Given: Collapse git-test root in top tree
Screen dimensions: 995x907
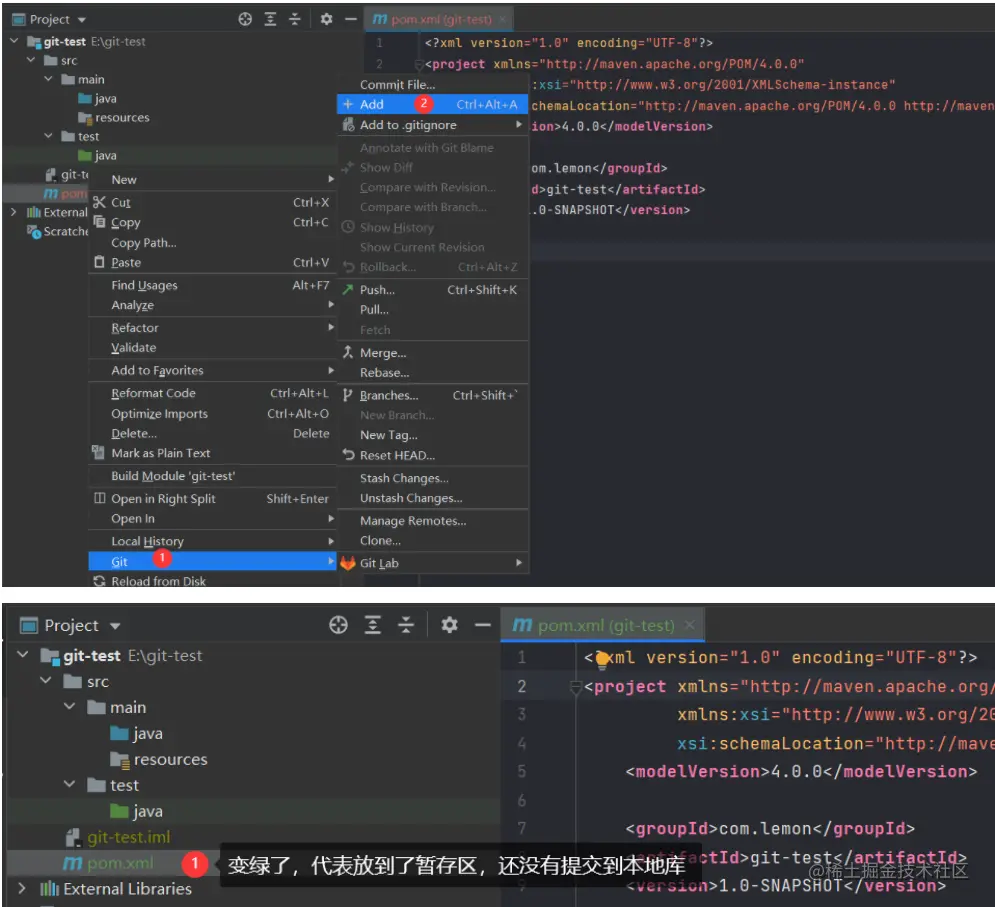Looking at the screenshot, I should coord(14,41).
